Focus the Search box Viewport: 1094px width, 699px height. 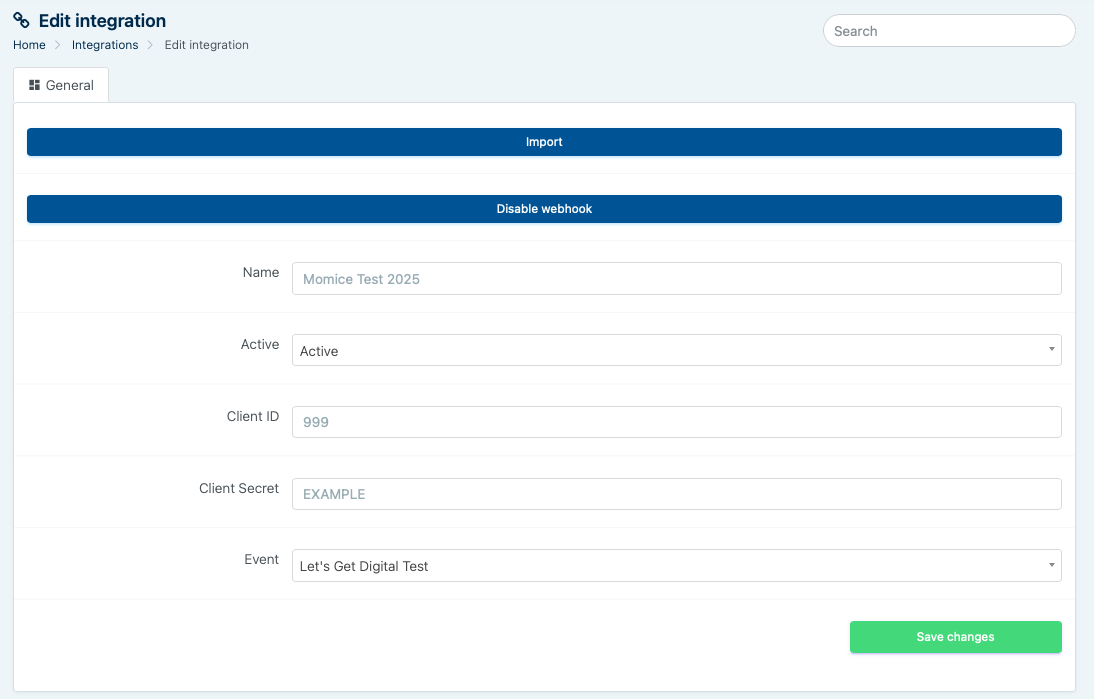(x=948, y=31)
